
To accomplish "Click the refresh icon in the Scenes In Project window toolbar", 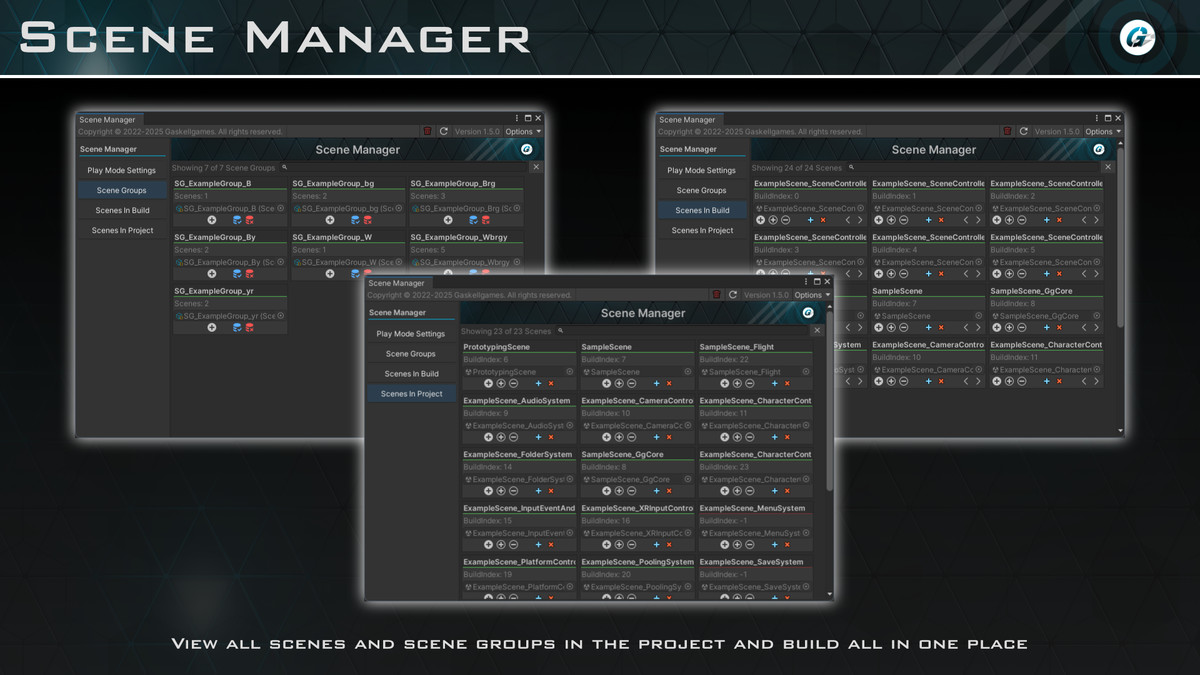I will pos(732,294).
